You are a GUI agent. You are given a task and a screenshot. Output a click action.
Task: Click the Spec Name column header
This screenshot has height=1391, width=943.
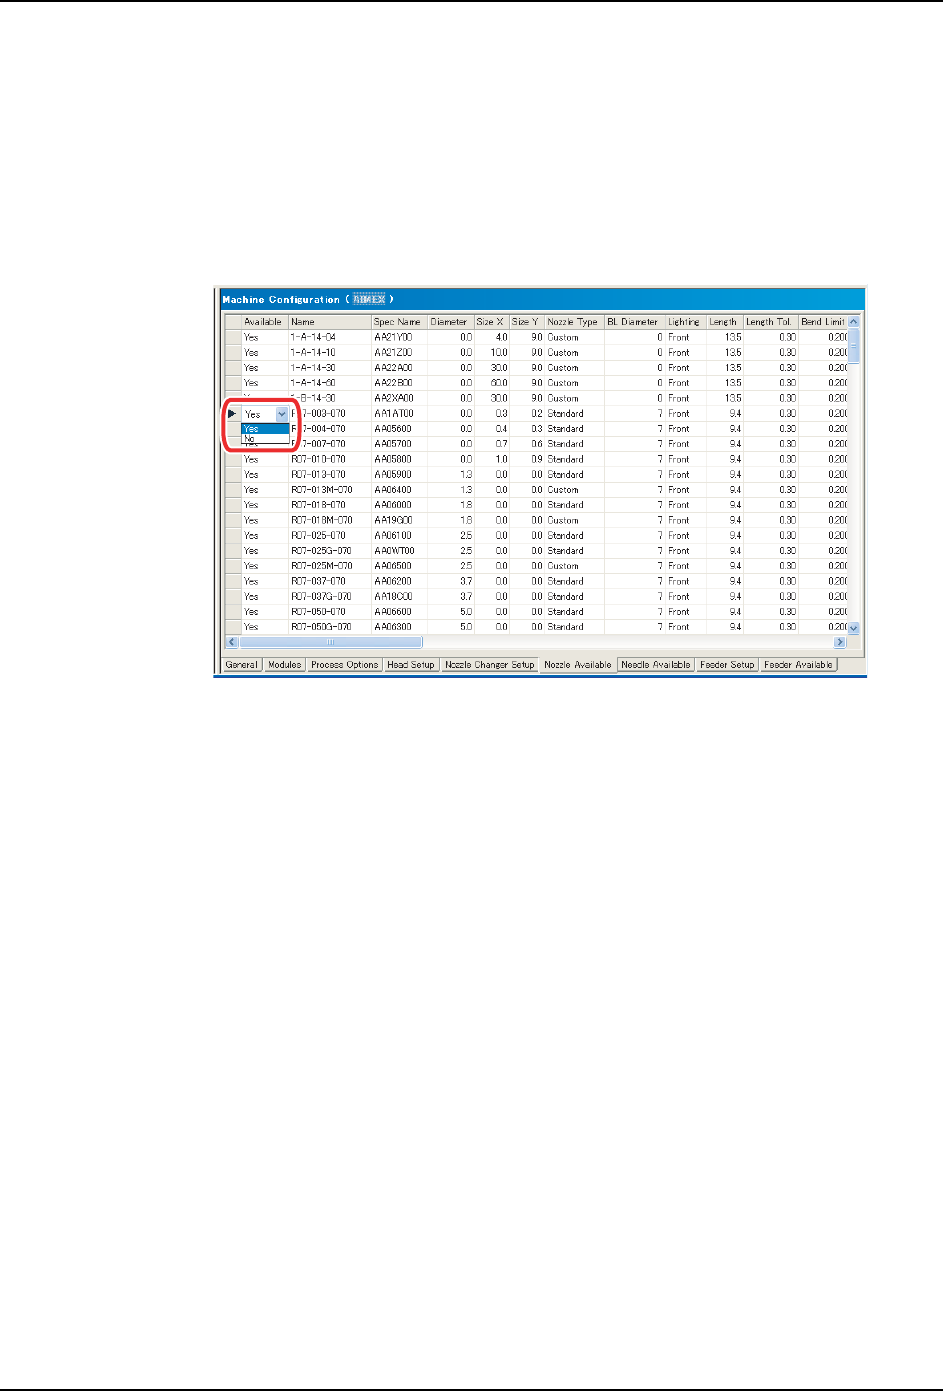point(399,322)
